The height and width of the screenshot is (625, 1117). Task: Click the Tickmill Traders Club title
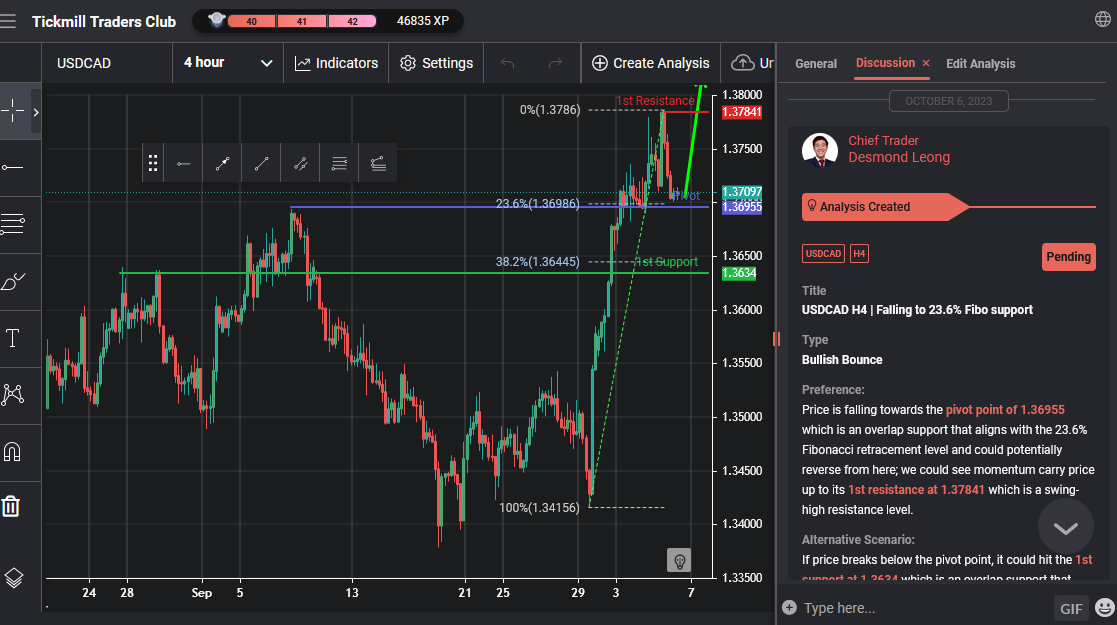coord(104,21)
